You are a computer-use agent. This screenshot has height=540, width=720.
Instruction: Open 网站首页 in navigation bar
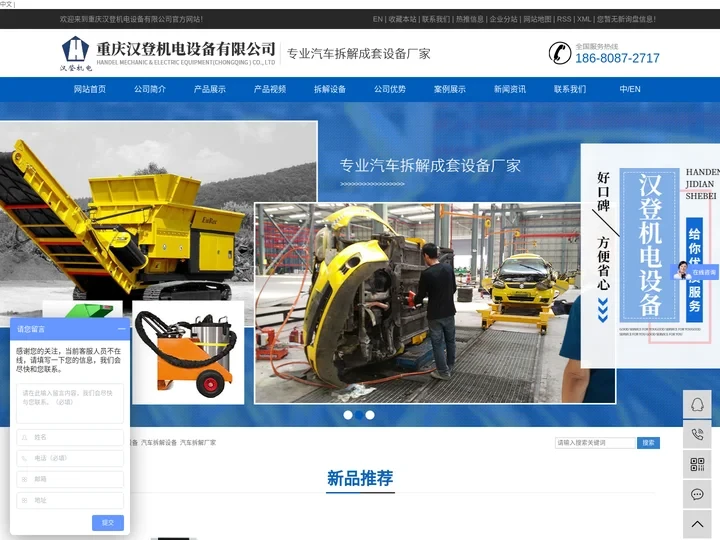tap(90, 89)
